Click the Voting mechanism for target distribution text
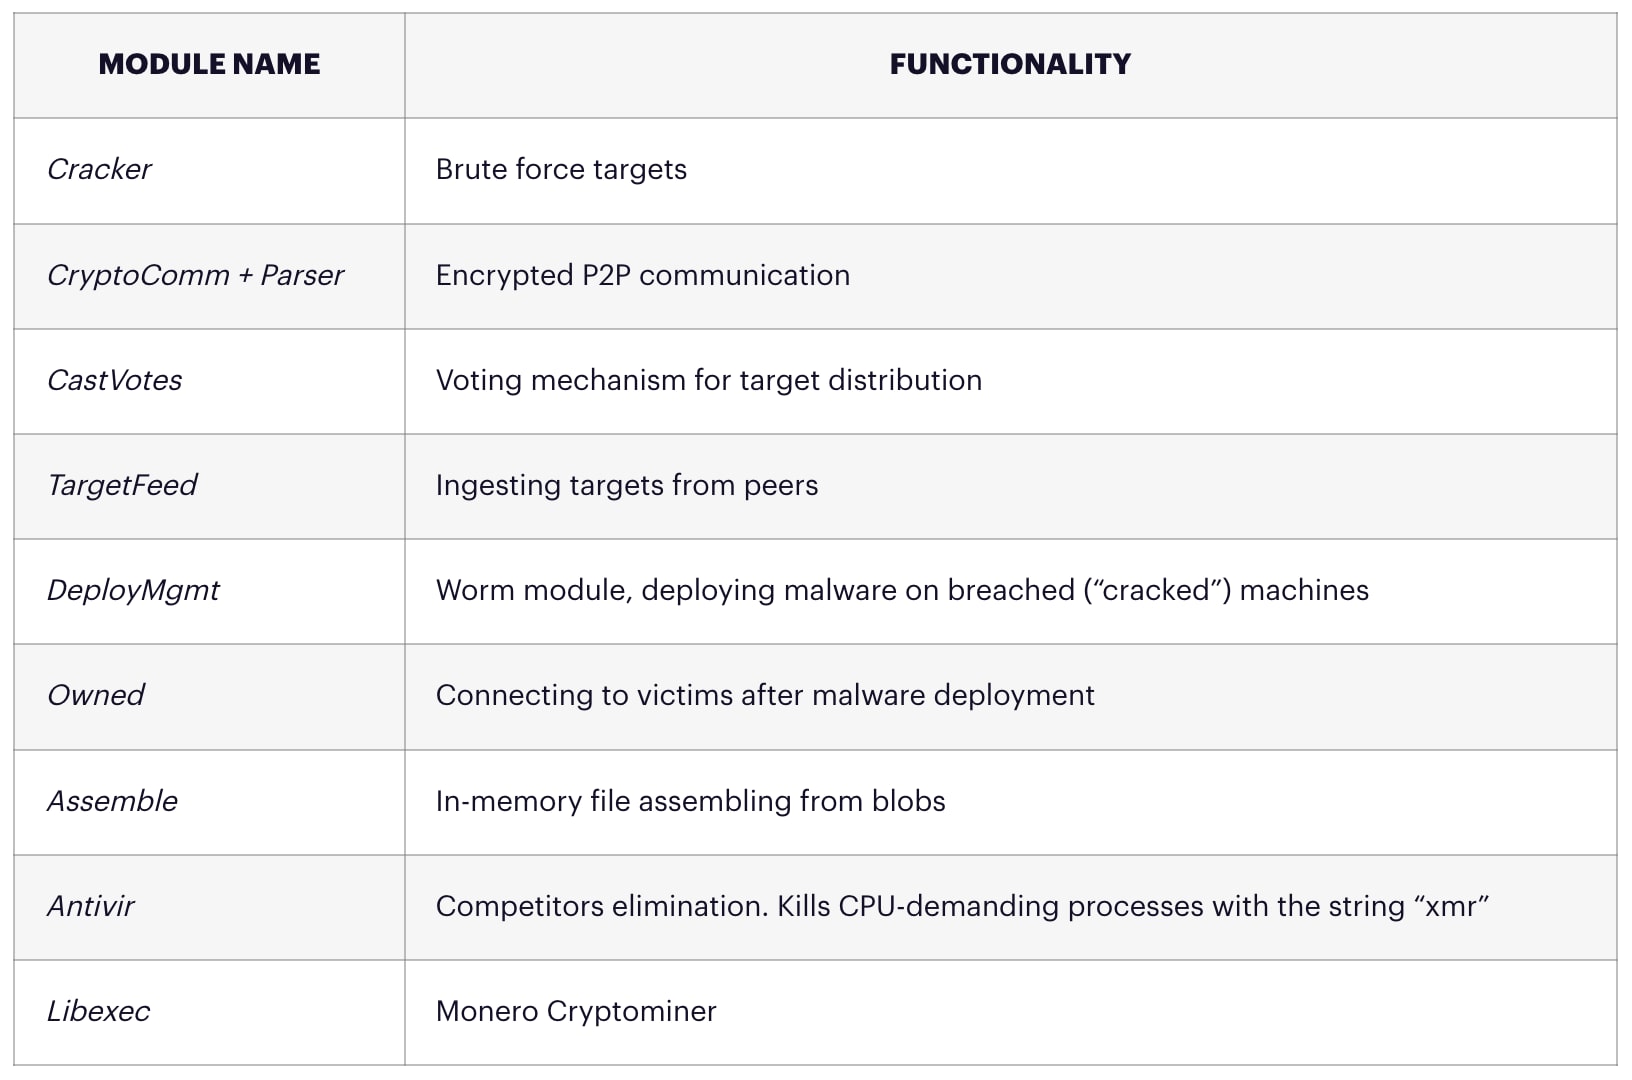The image size is (1632, 1080). coord(709,380)
